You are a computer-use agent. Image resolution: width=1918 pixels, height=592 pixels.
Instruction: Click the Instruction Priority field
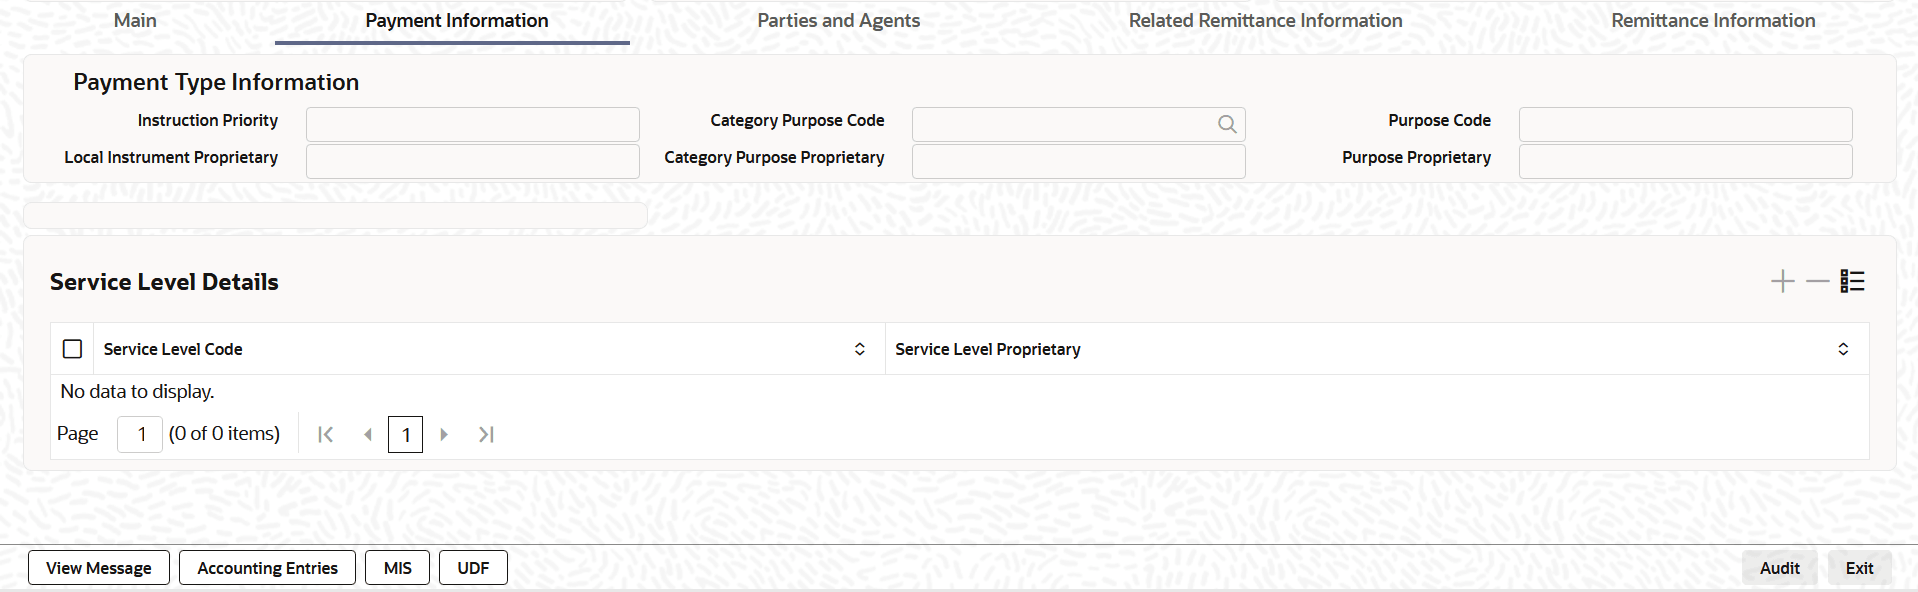click(x=472, y=124)
